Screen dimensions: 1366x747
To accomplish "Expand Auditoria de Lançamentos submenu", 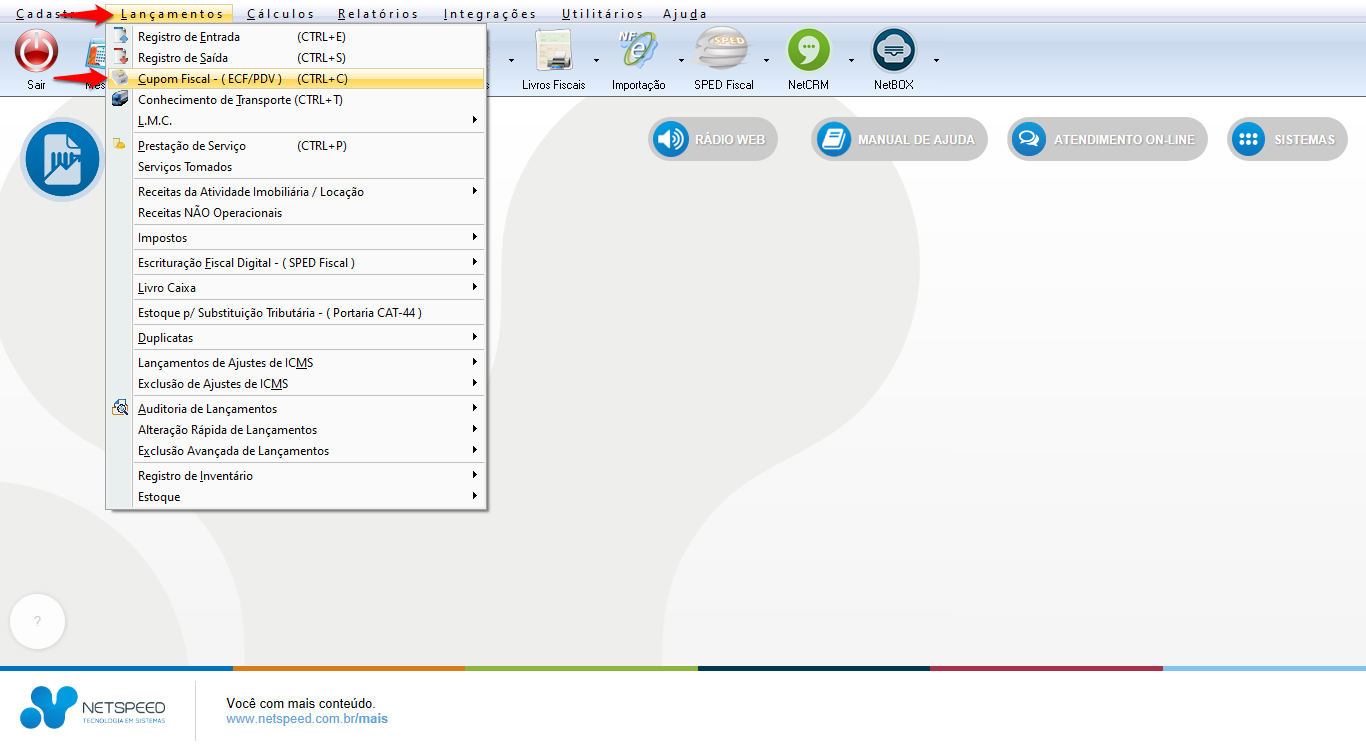I will [296, 409].
